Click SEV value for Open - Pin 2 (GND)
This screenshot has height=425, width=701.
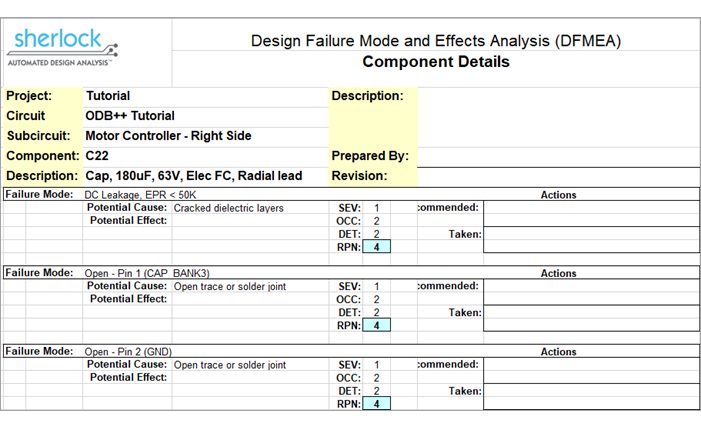376,365
